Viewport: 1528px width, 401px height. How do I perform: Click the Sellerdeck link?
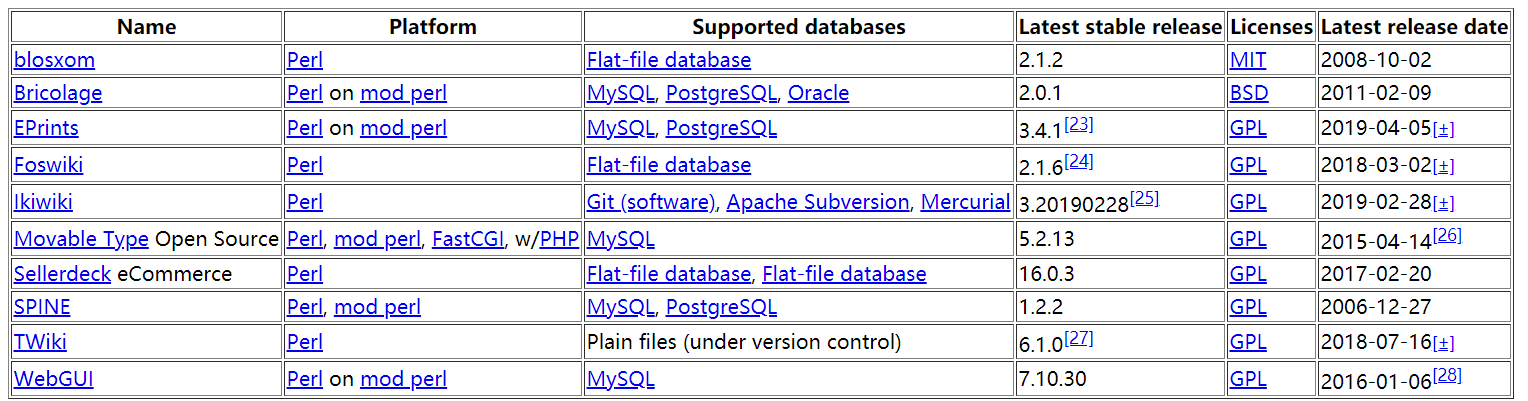click(x=62, y=274)
